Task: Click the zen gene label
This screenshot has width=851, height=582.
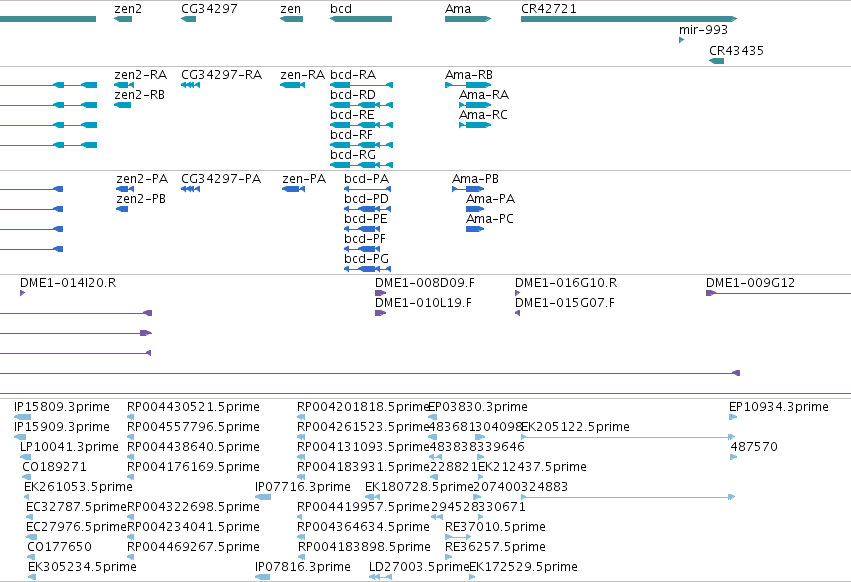Action: tap(290, 9)
